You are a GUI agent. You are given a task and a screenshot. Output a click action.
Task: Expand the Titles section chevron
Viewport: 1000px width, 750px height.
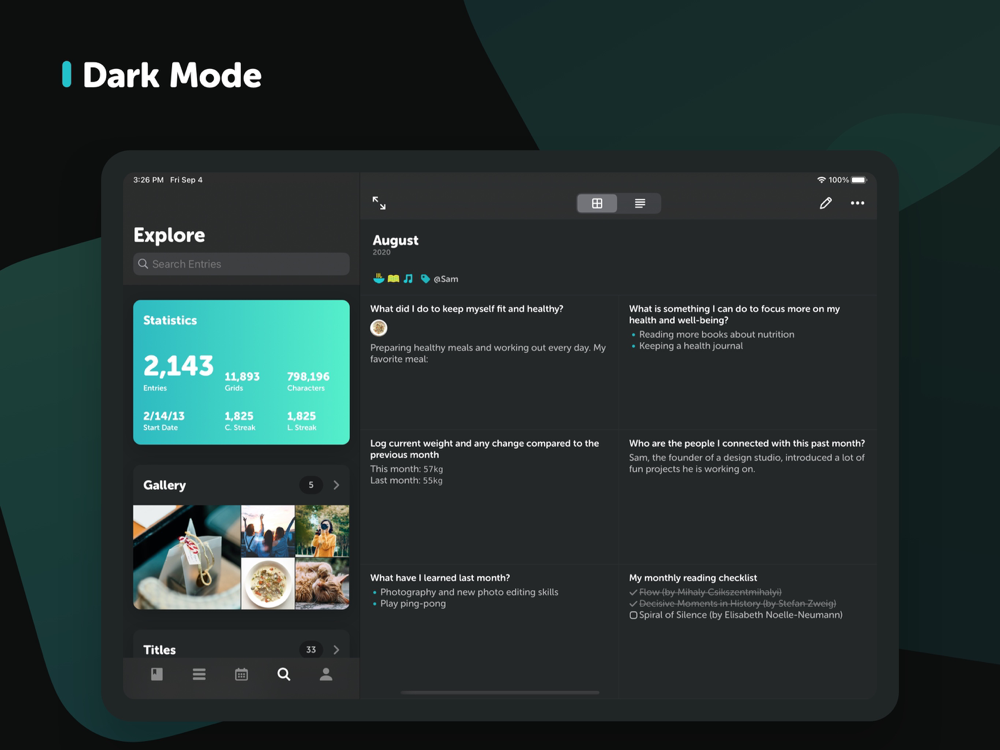point(336,650)
